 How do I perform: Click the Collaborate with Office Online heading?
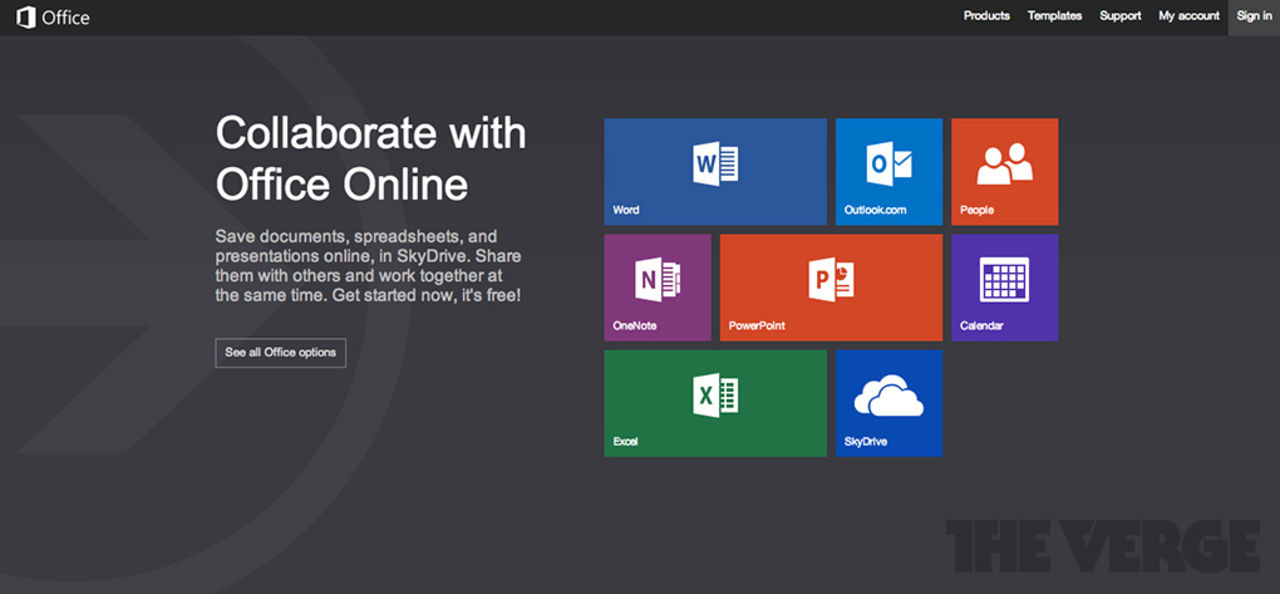click(370, 158)
